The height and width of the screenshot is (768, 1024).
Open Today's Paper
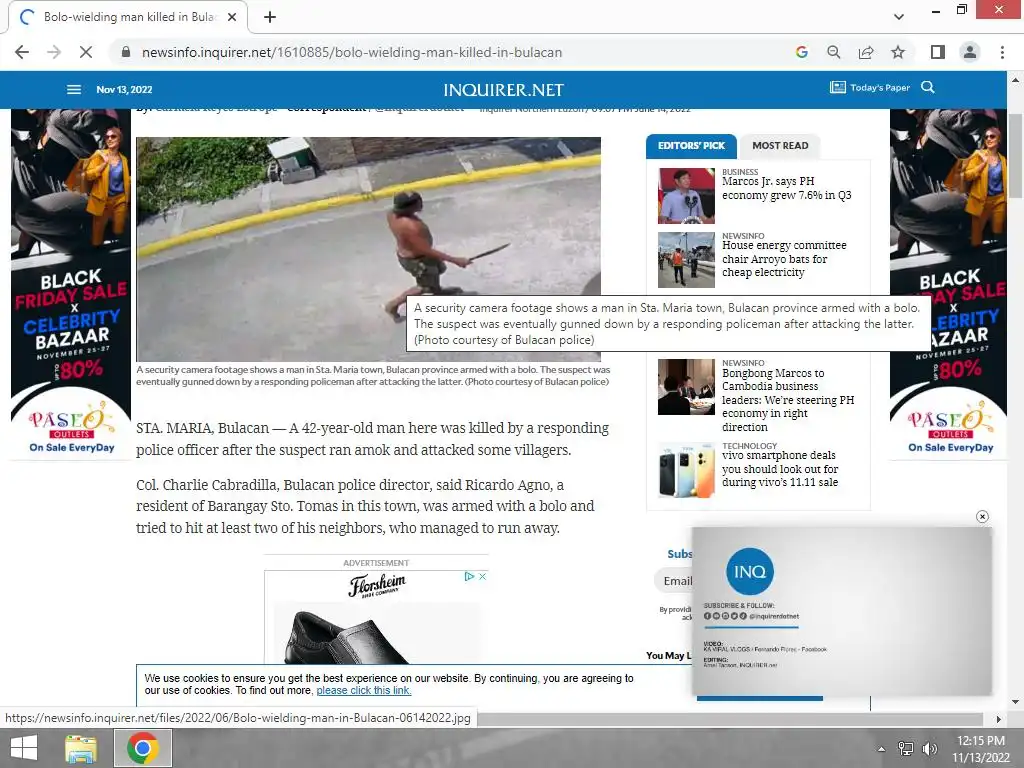tap(869, 88)
